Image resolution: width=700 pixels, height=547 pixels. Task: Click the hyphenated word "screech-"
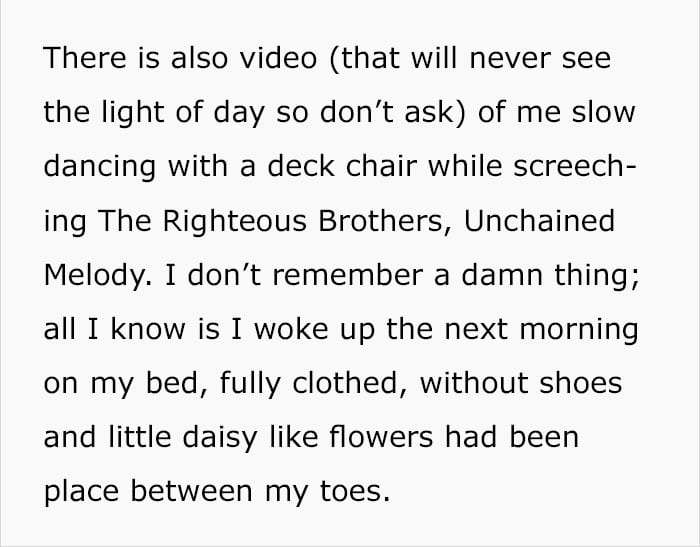(575, 166)
